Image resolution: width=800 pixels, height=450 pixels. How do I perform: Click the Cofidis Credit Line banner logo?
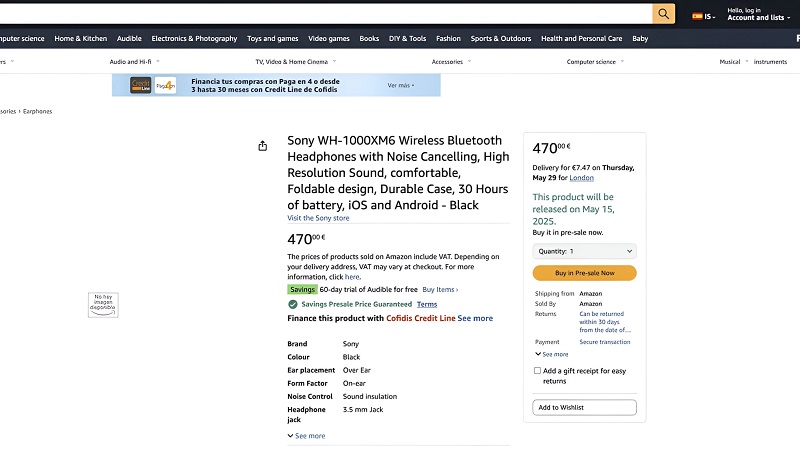pyautogui.click(x=141, y=85)
